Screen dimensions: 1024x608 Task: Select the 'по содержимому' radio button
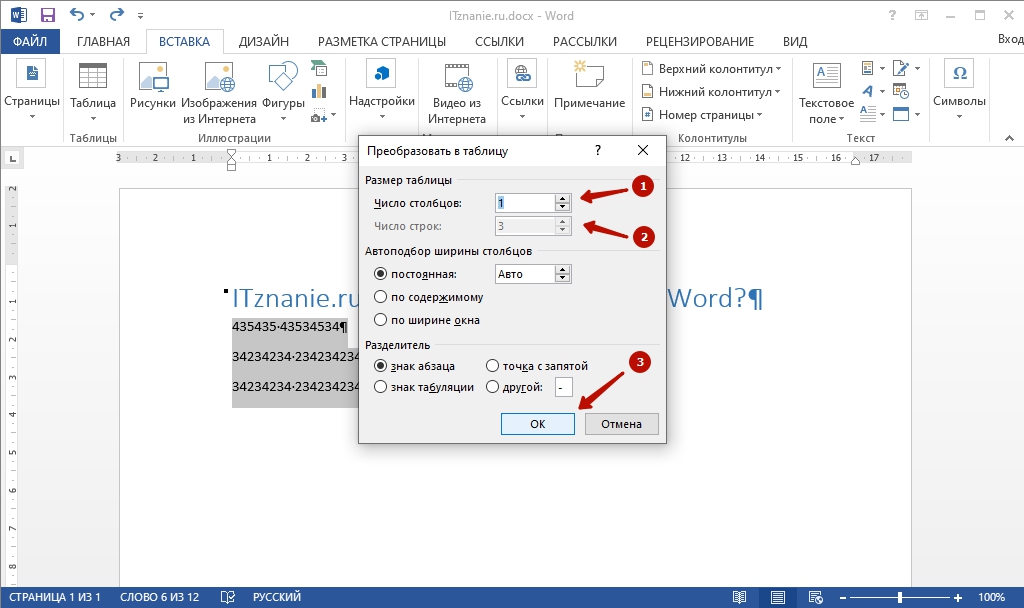click(380, 296)
